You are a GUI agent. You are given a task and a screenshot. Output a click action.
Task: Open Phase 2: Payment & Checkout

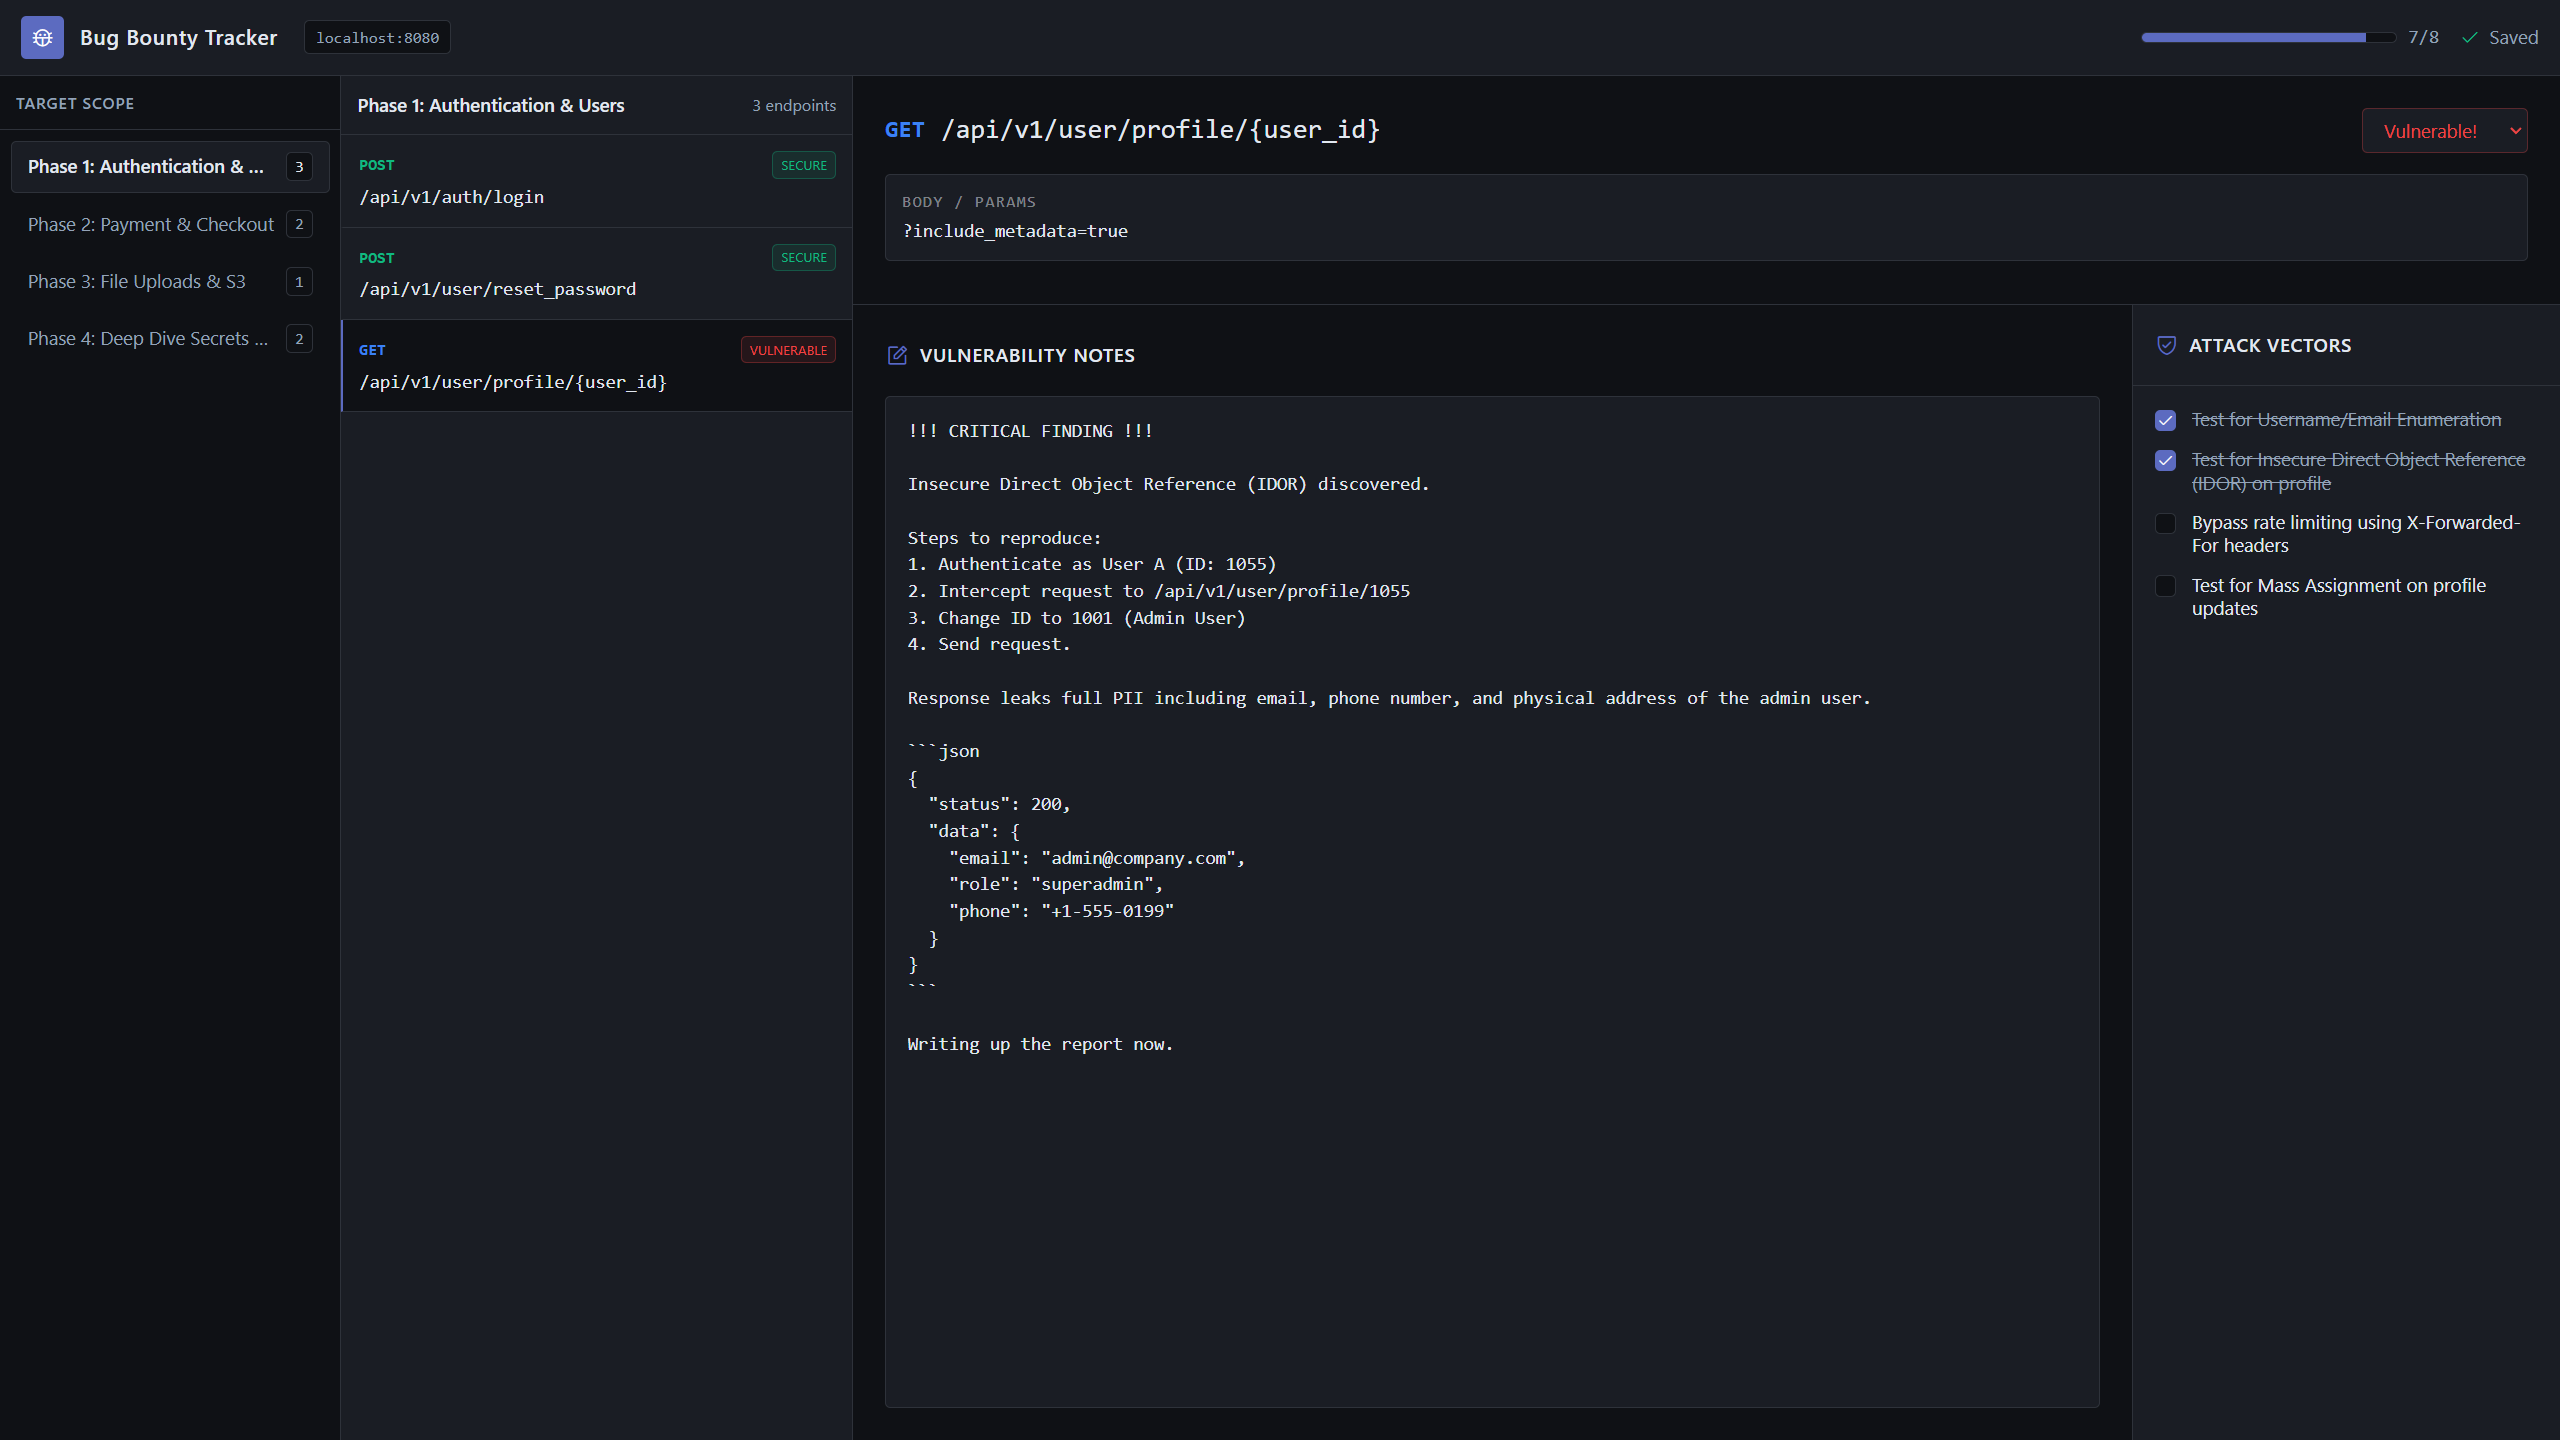[x=170, y=224]
